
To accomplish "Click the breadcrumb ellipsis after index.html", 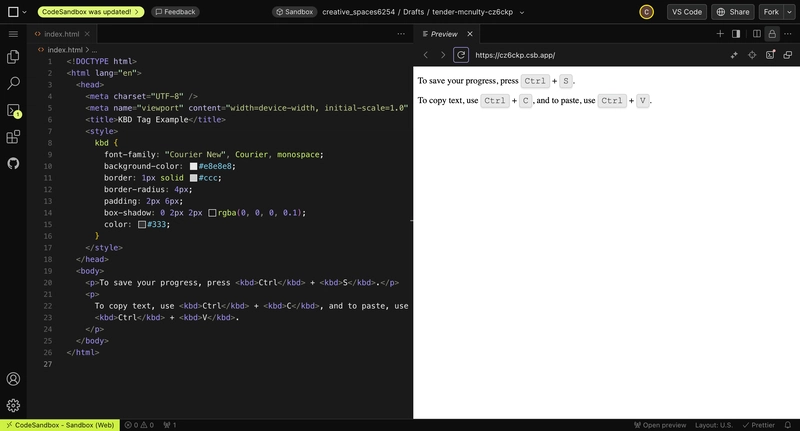I will coord(94,50).
